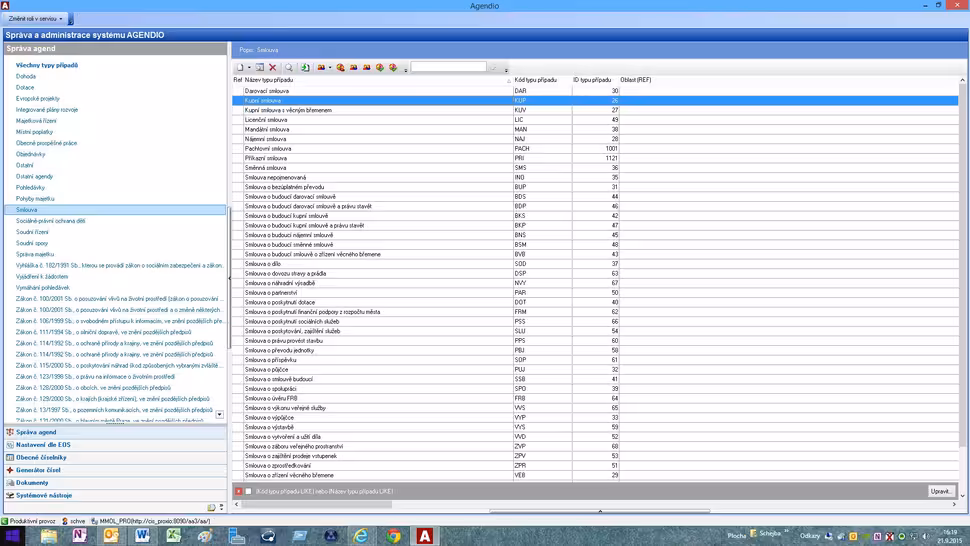Switch to Obecné číselníky section

(x=42, y=457)
